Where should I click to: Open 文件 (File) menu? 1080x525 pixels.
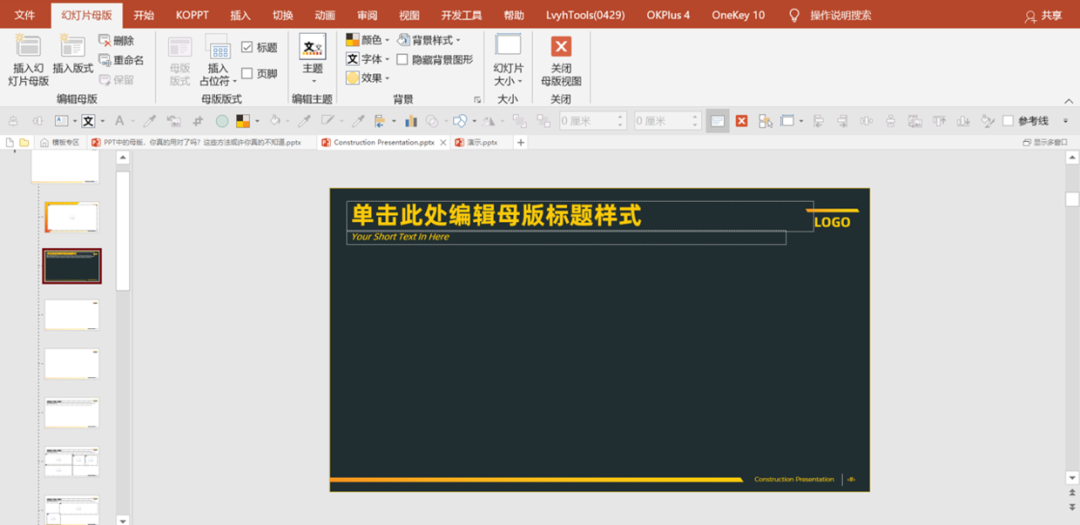pyautogui.click(x=25, y=15)
